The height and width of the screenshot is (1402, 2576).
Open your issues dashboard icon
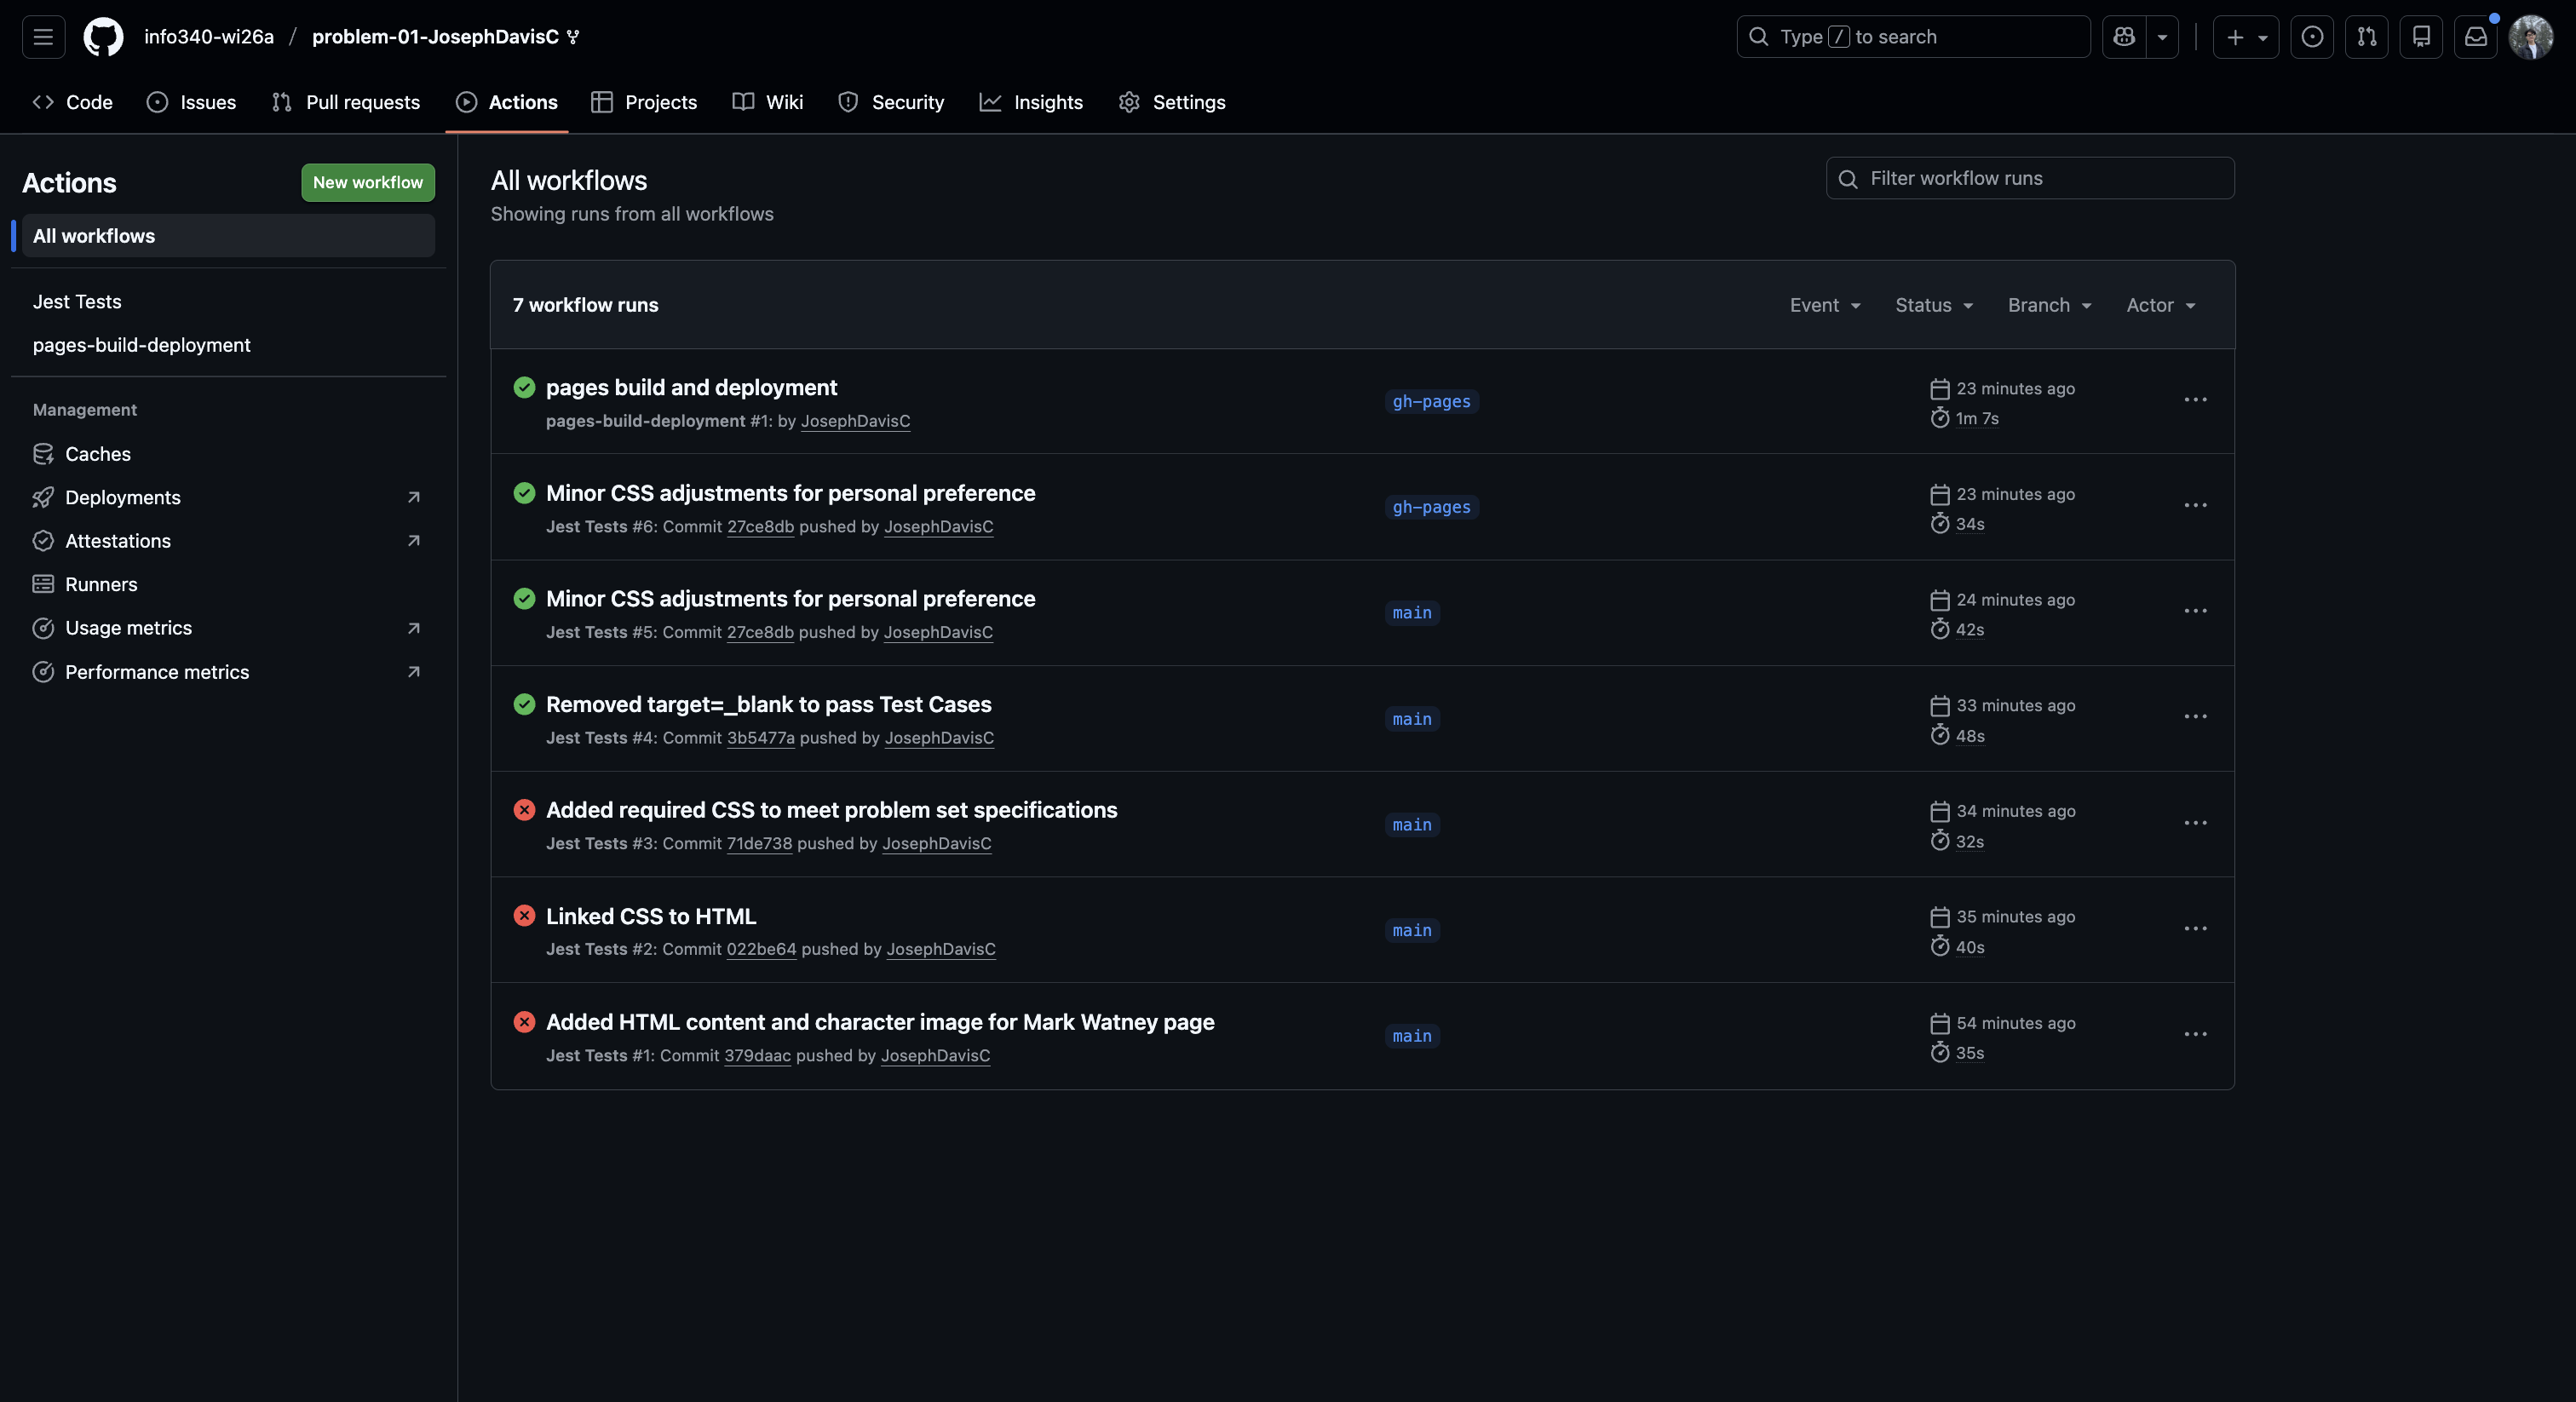click(2312, 36)
